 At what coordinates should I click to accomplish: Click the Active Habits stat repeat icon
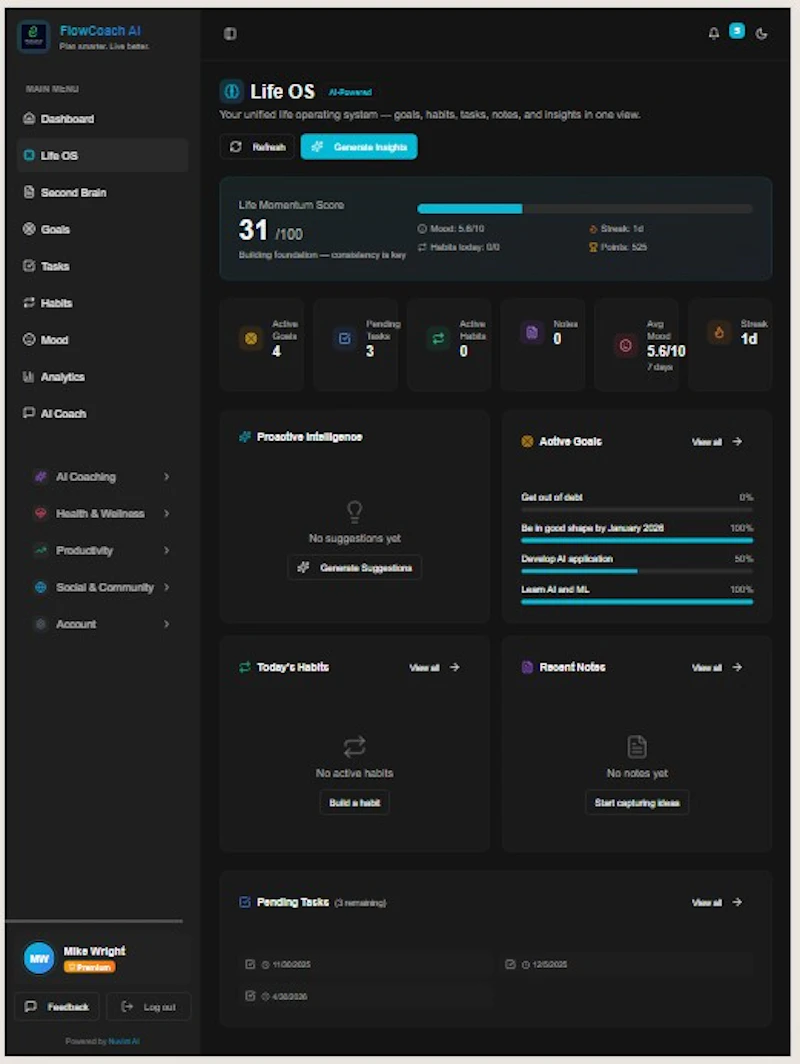tap(438, 338)
